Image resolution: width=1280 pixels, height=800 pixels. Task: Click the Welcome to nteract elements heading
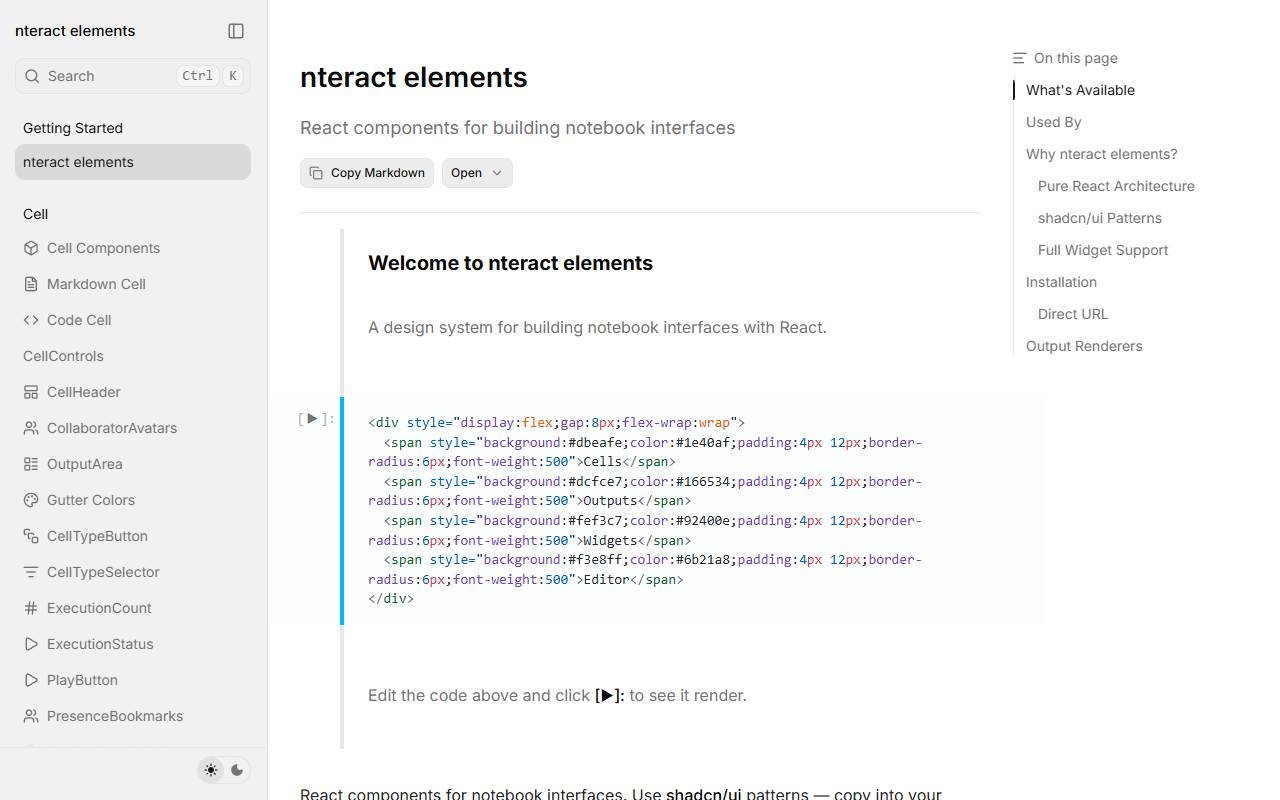[x=510, y=263]
